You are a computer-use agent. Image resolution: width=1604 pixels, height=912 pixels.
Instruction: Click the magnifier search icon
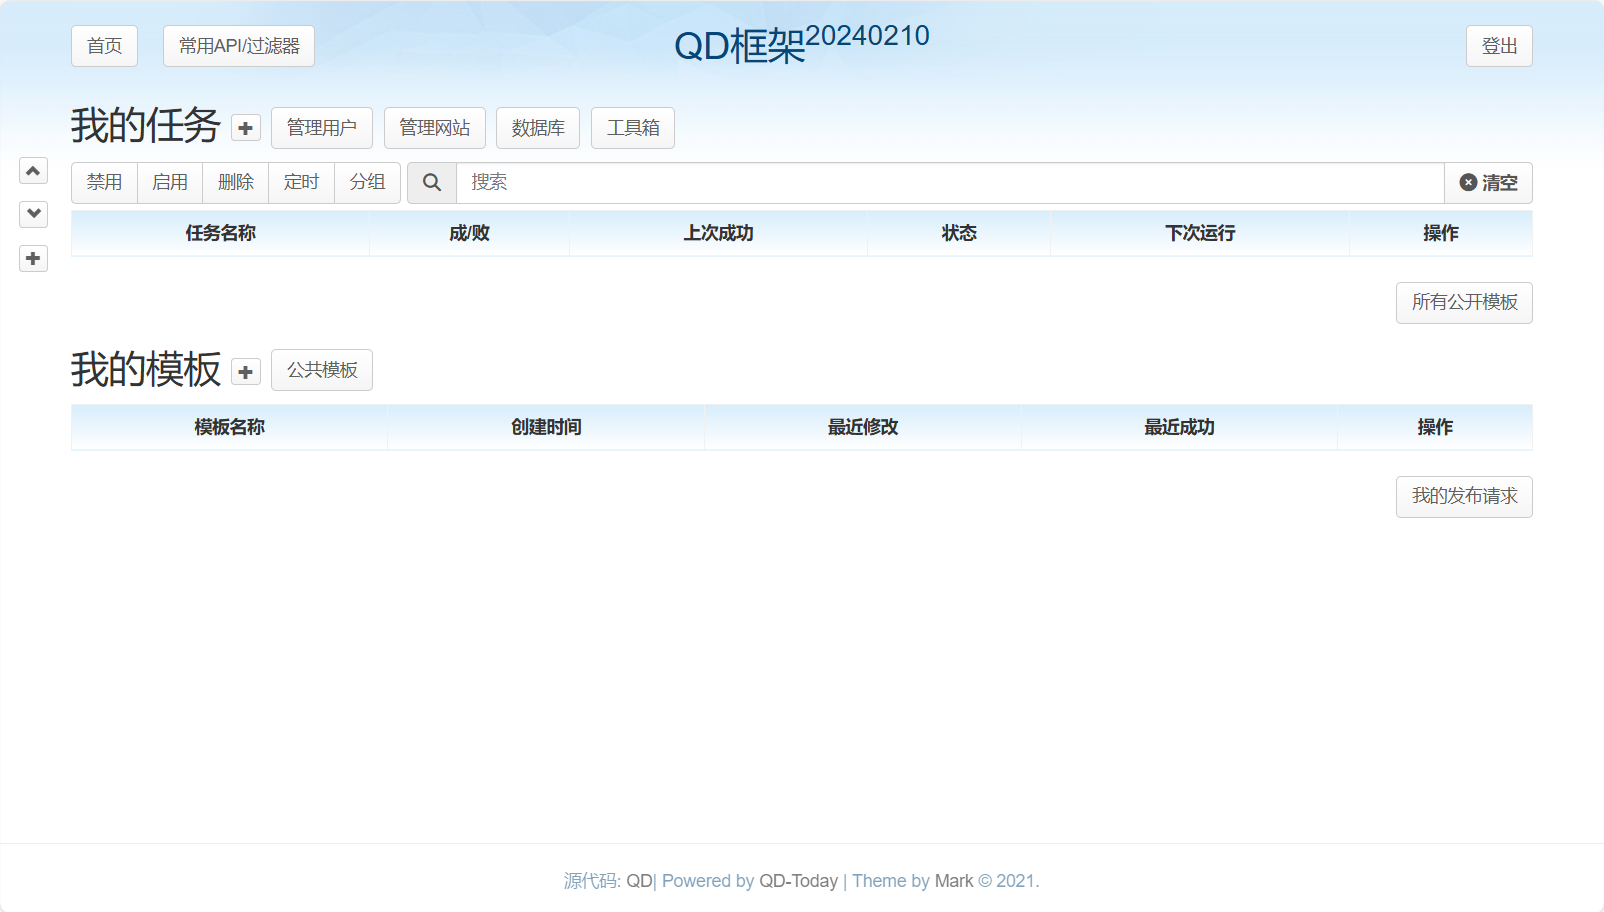pyautogui.click(x=432, y=183)
